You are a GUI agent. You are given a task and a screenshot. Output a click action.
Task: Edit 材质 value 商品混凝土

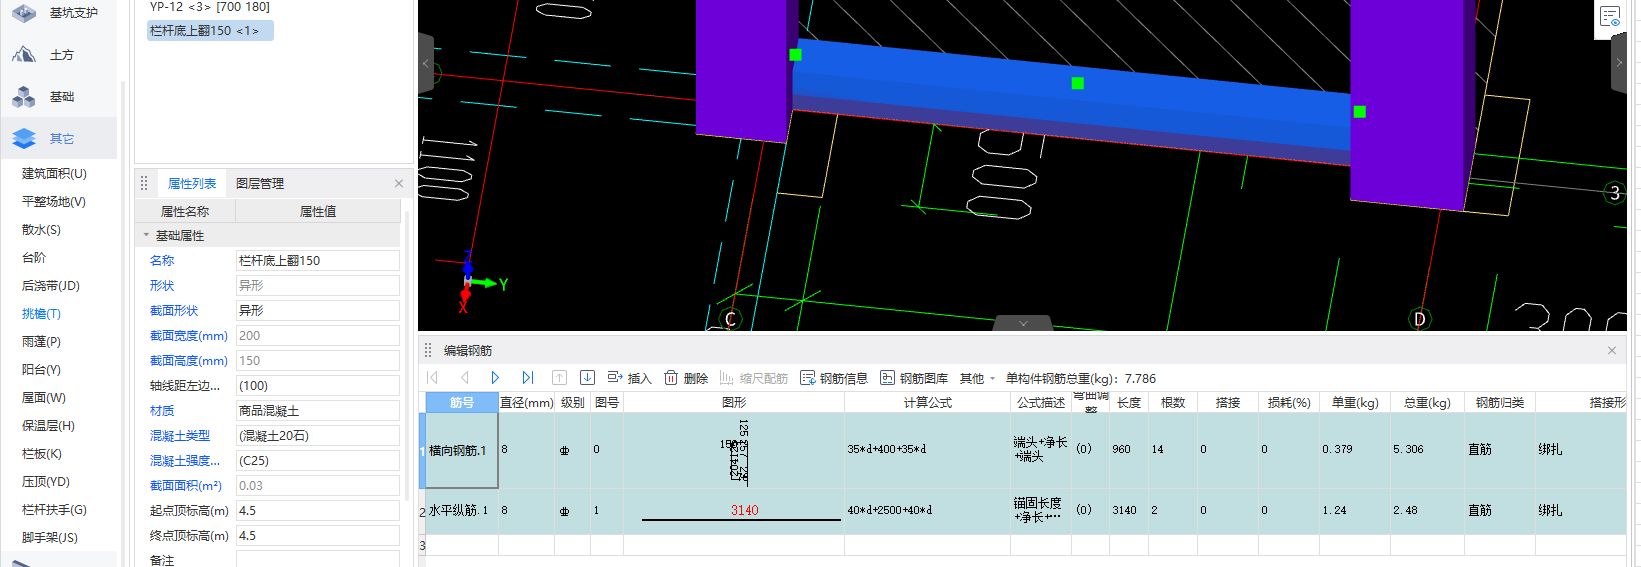318,410
